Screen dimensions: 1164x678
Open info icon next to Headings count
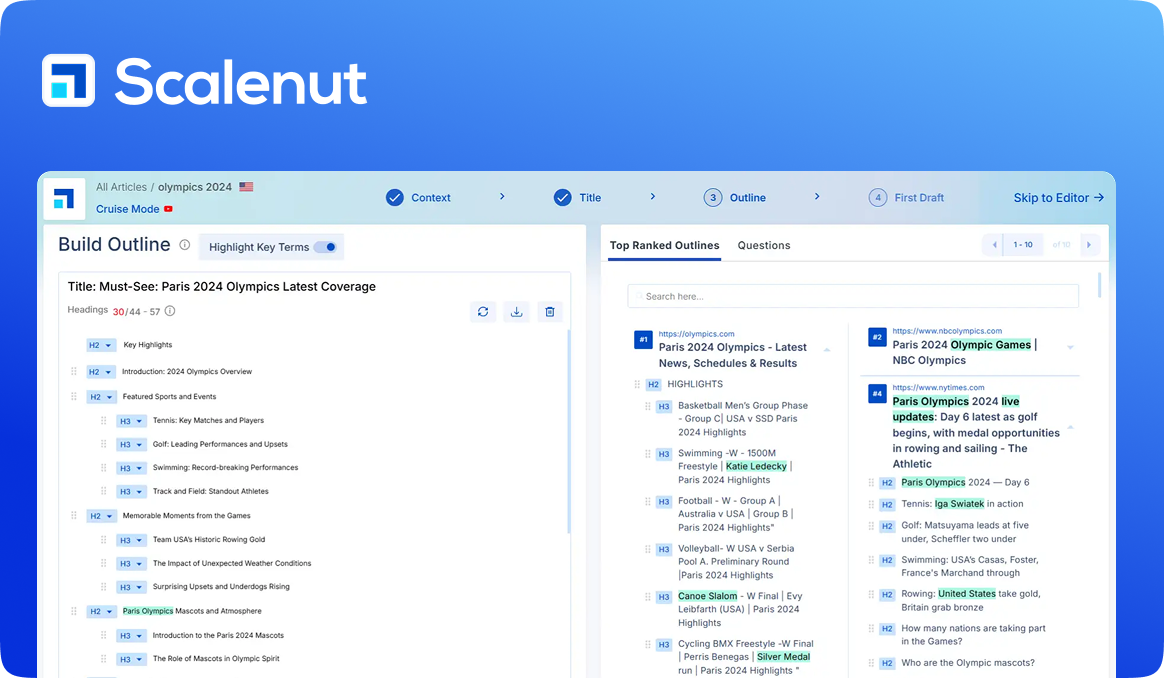click(170, 311)
